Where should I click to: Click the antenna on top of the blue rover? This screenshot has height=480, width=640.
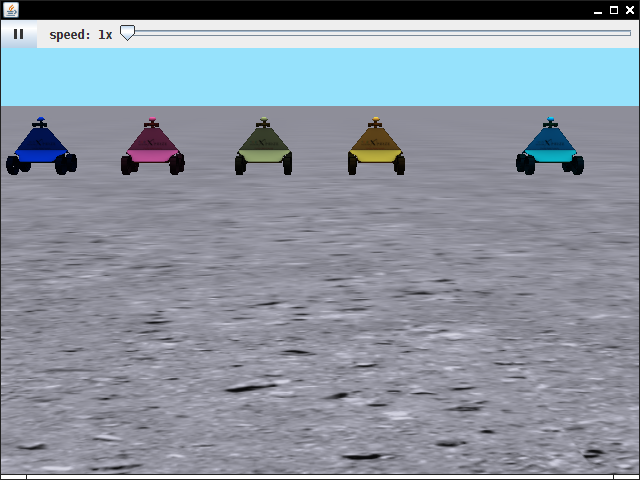(41, 121)
